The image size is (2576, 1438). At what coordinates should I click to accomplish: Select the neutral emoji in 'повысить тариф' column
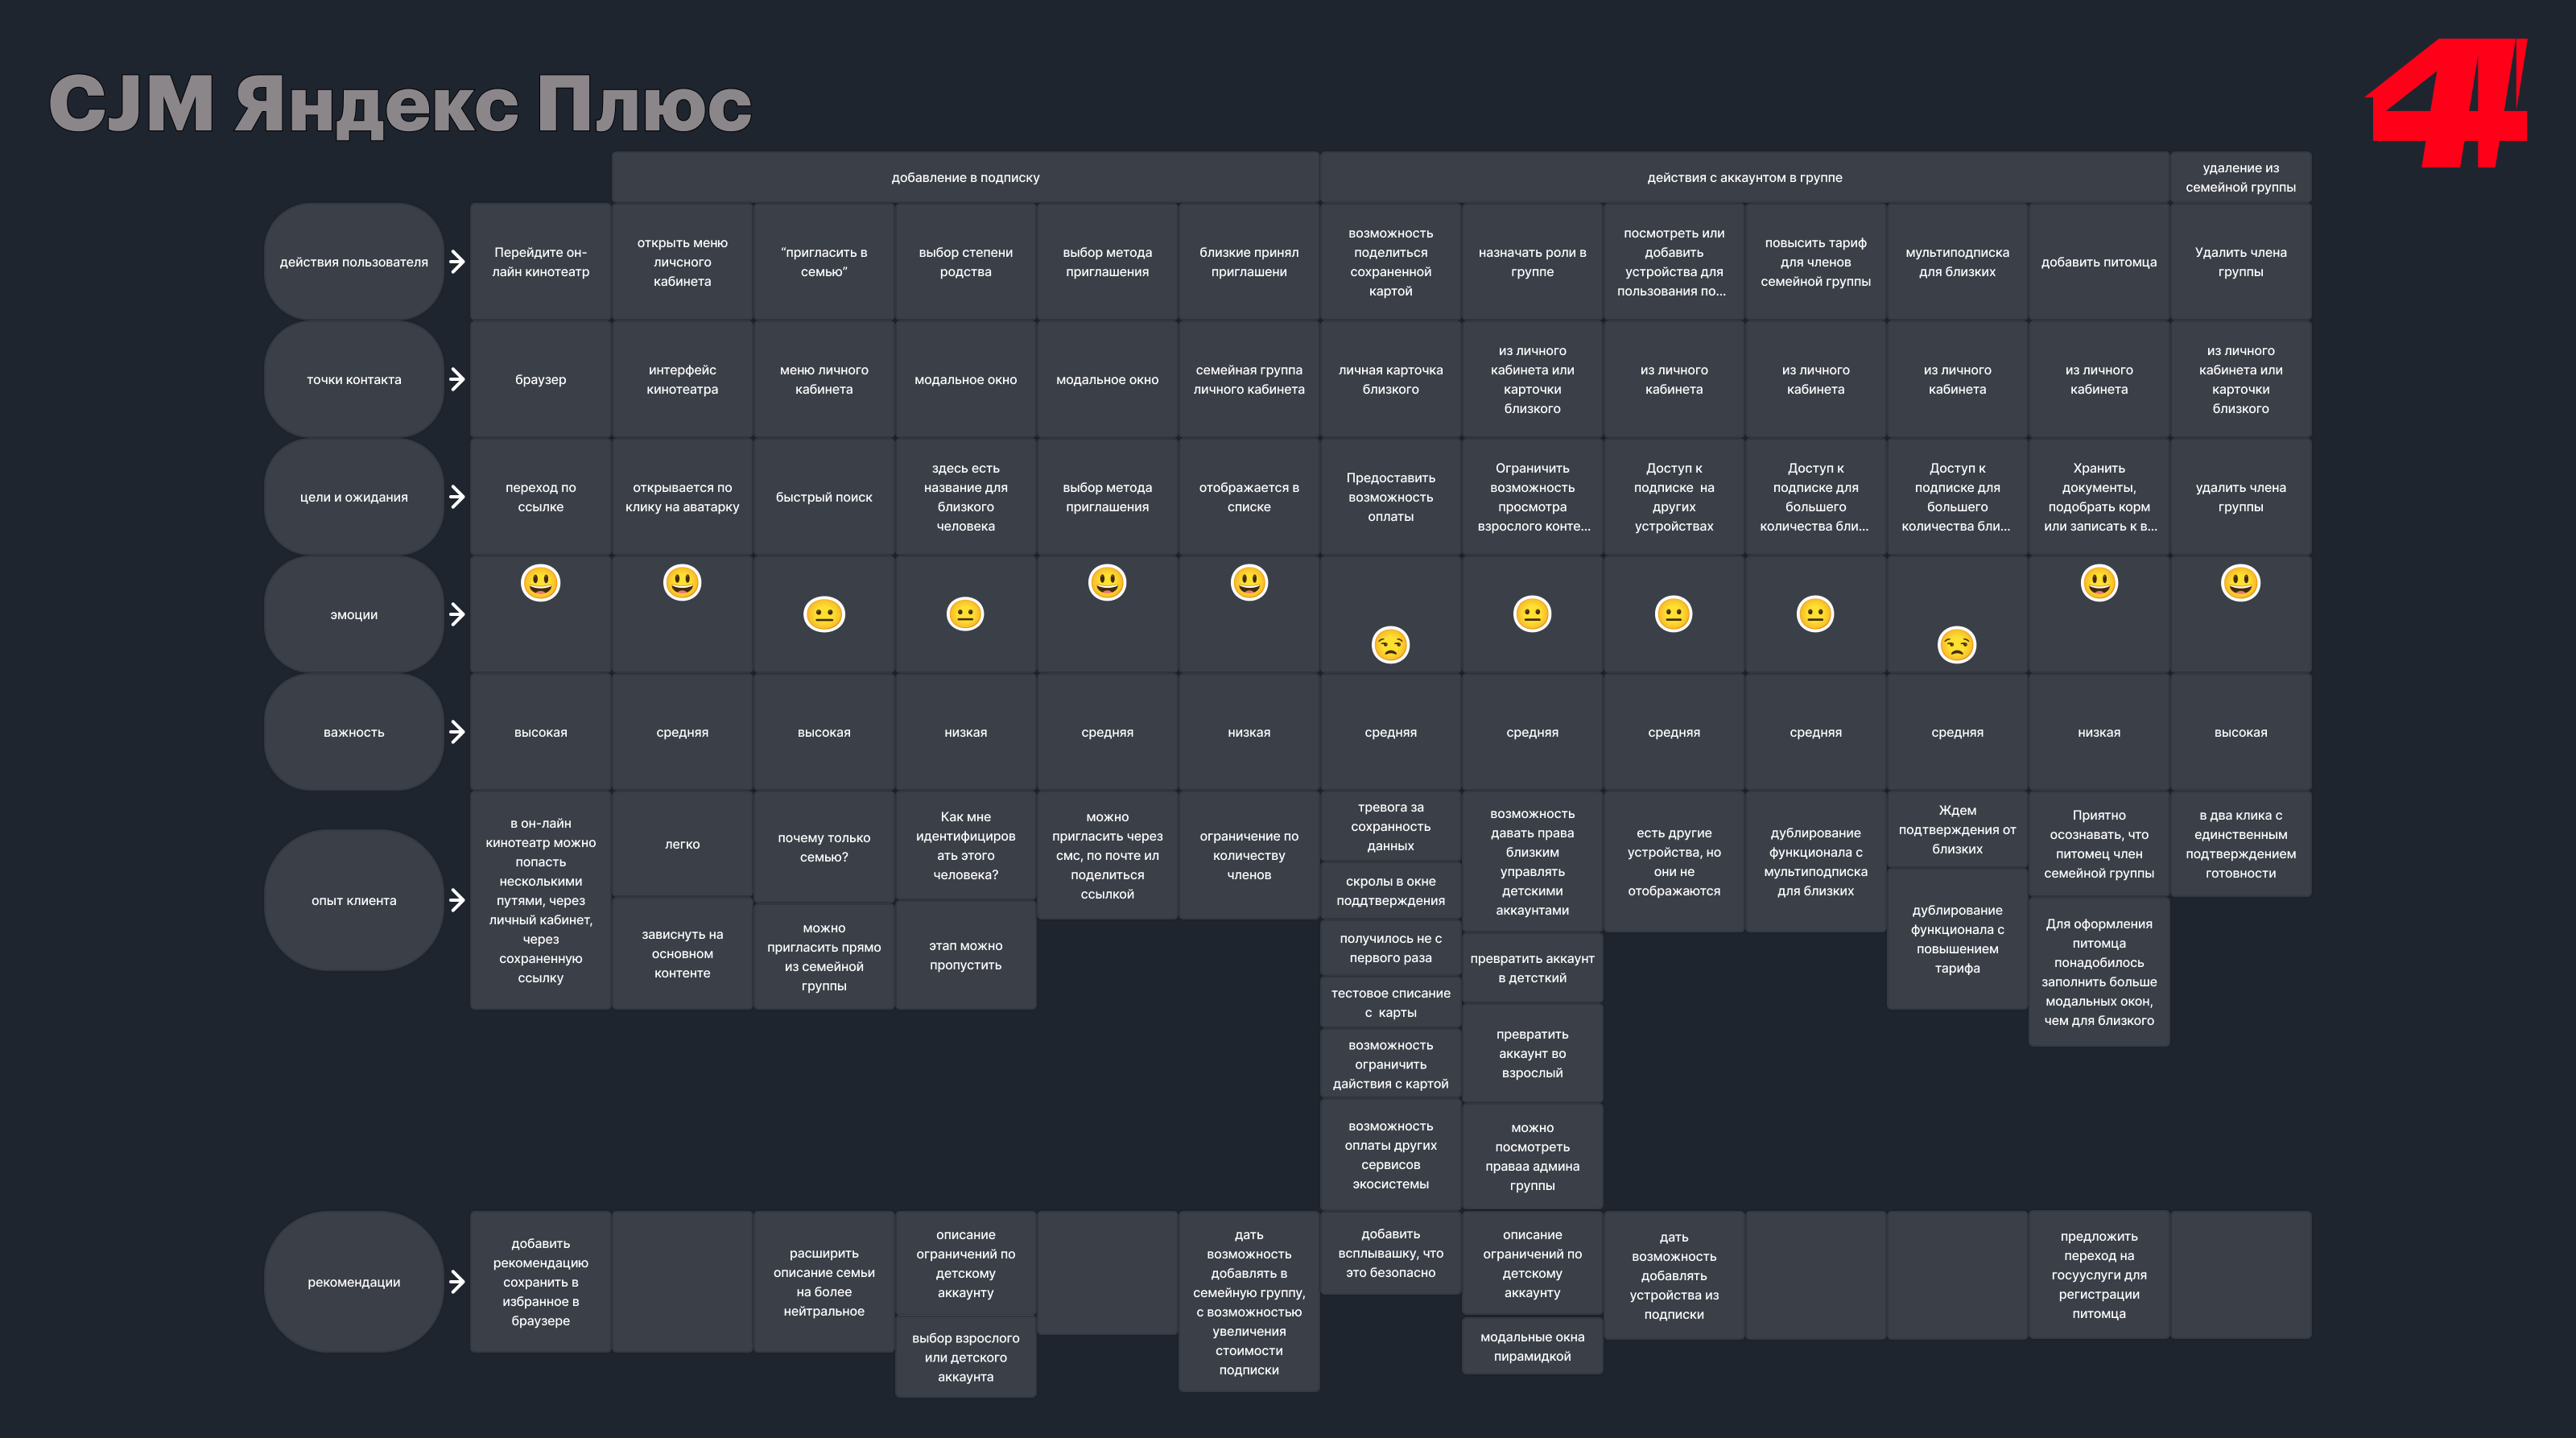1815,614
